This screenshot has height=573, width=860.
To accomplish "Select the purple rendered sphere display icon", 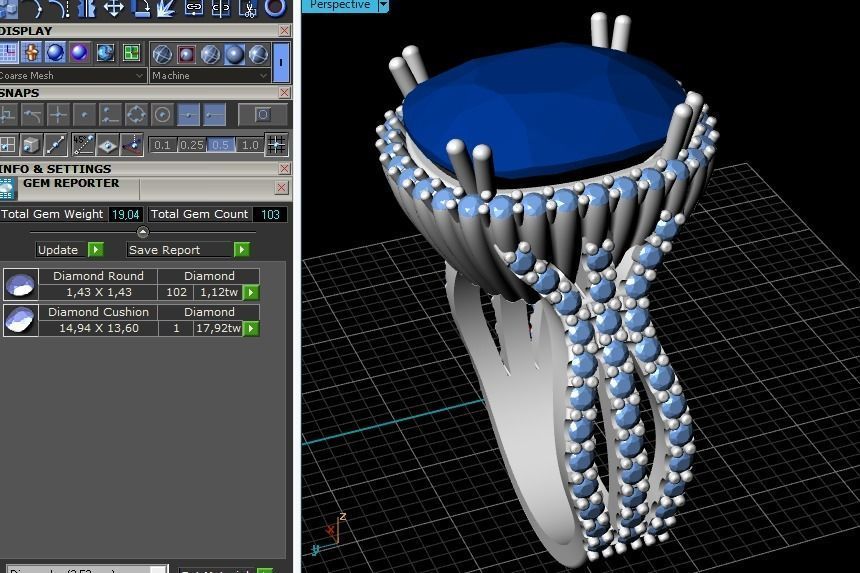I will (x=80, y=53).
